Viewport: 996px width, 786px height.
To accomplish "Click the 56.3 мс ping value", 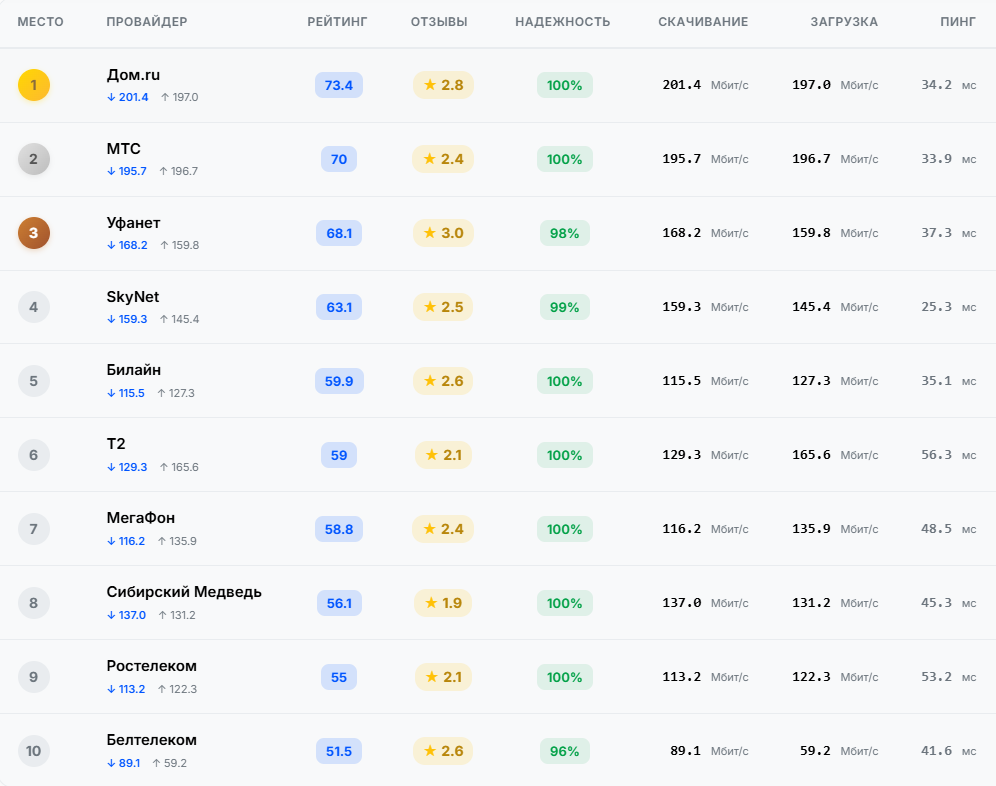I will (x=948, y=455).
